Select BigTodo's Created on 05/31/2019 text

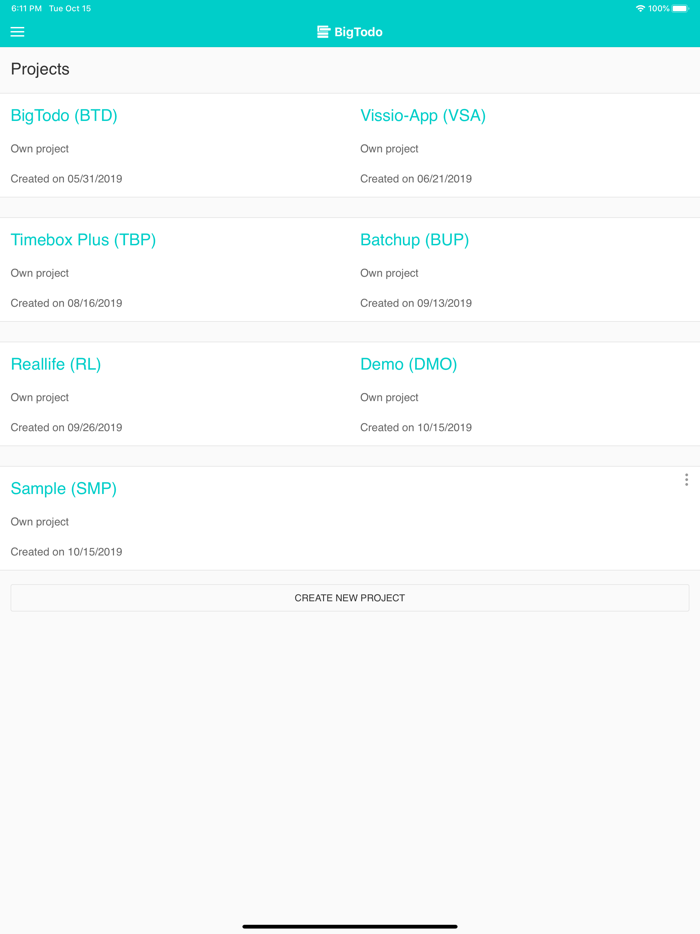point(66,179)
